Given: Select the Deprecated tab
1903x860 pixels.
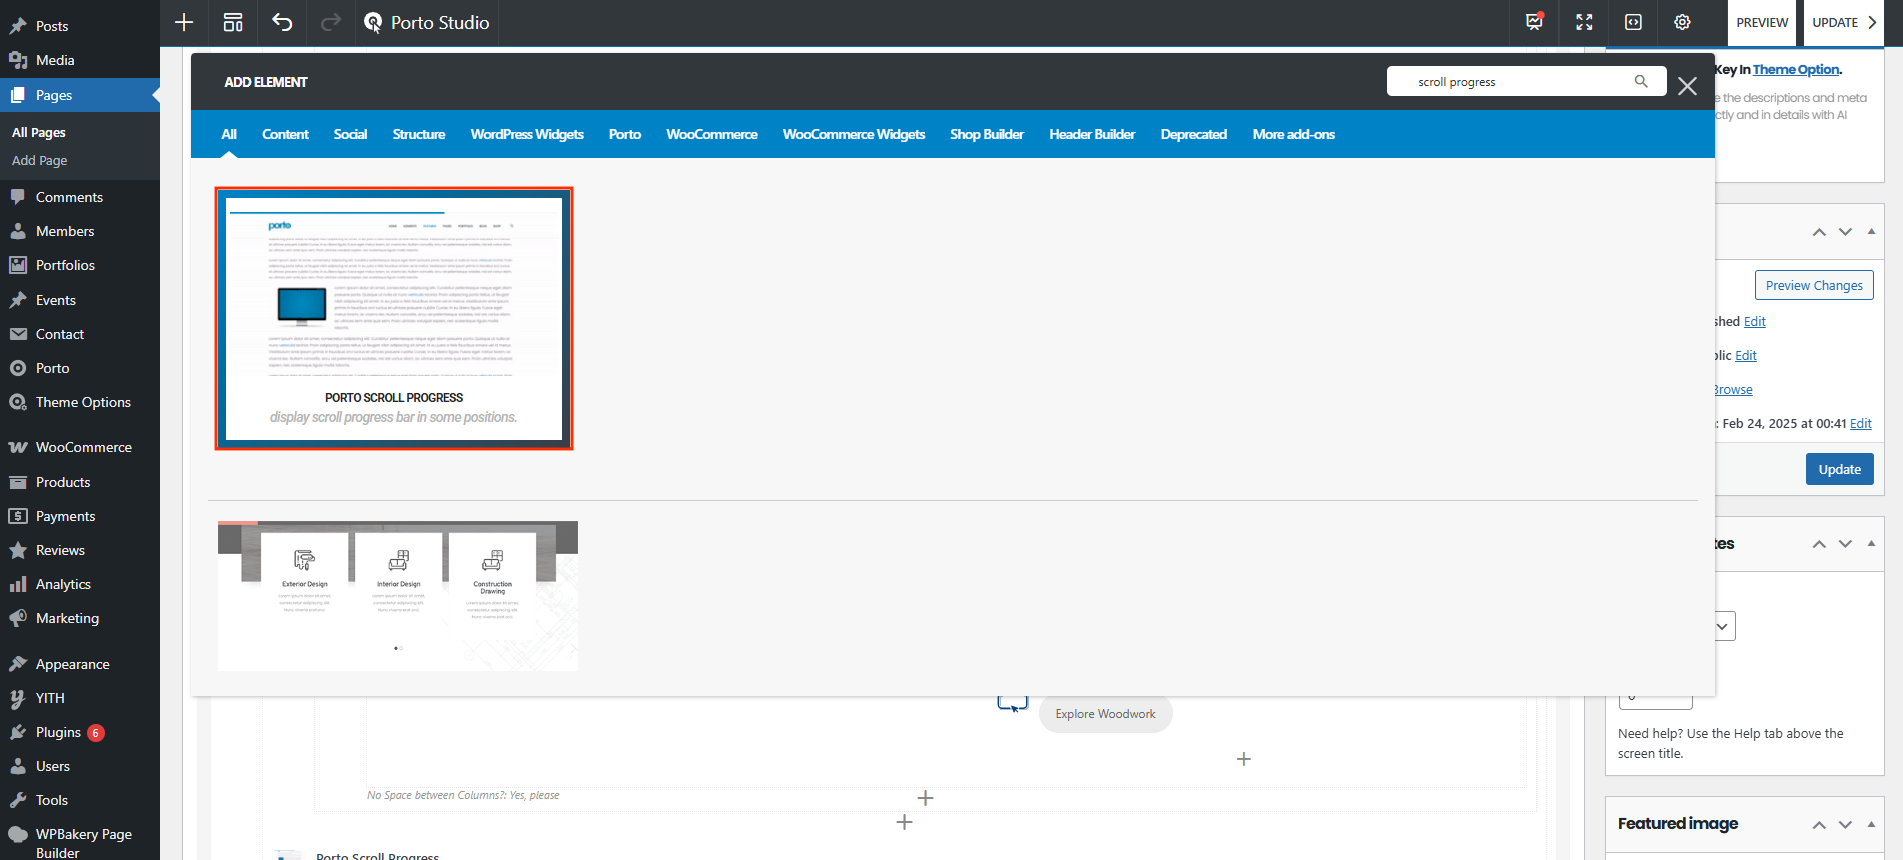Looking at the screenshot, I should pyautogui.click(x=1194, y=134).
